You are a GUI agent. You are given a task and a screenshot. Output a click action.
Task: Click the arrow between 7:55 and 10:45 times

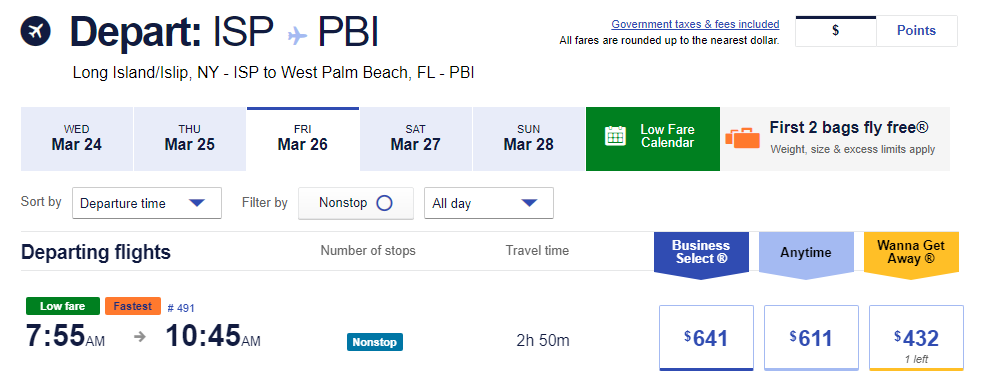(140, 337)
